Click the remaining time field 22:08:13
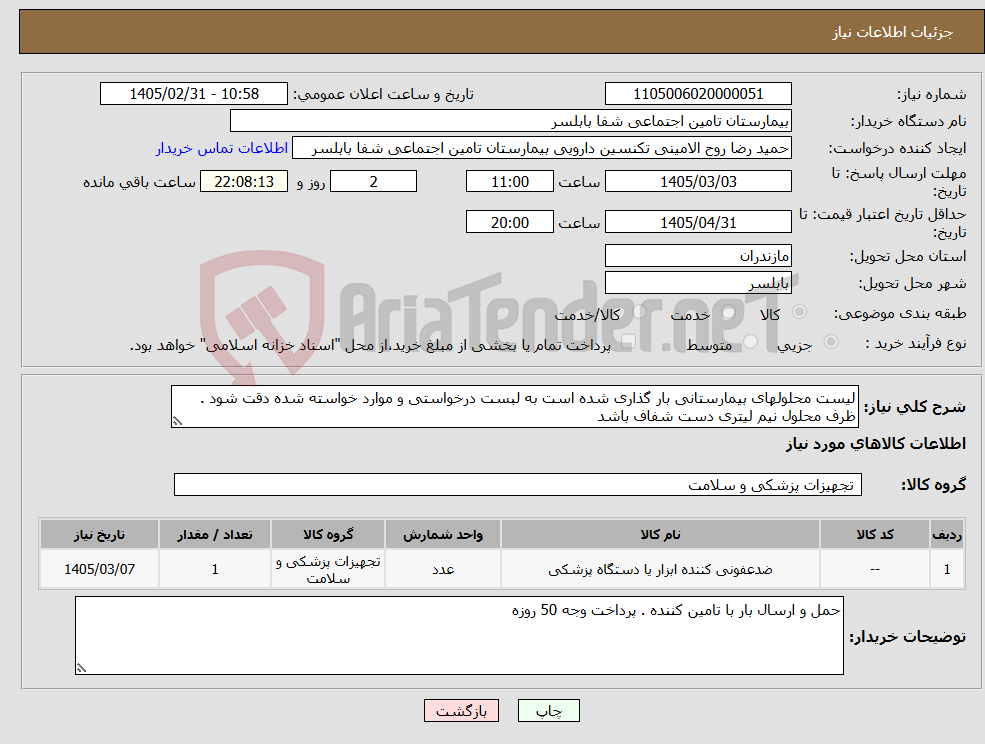The width and height of the screenshot is (985, 744). point(244,182)
